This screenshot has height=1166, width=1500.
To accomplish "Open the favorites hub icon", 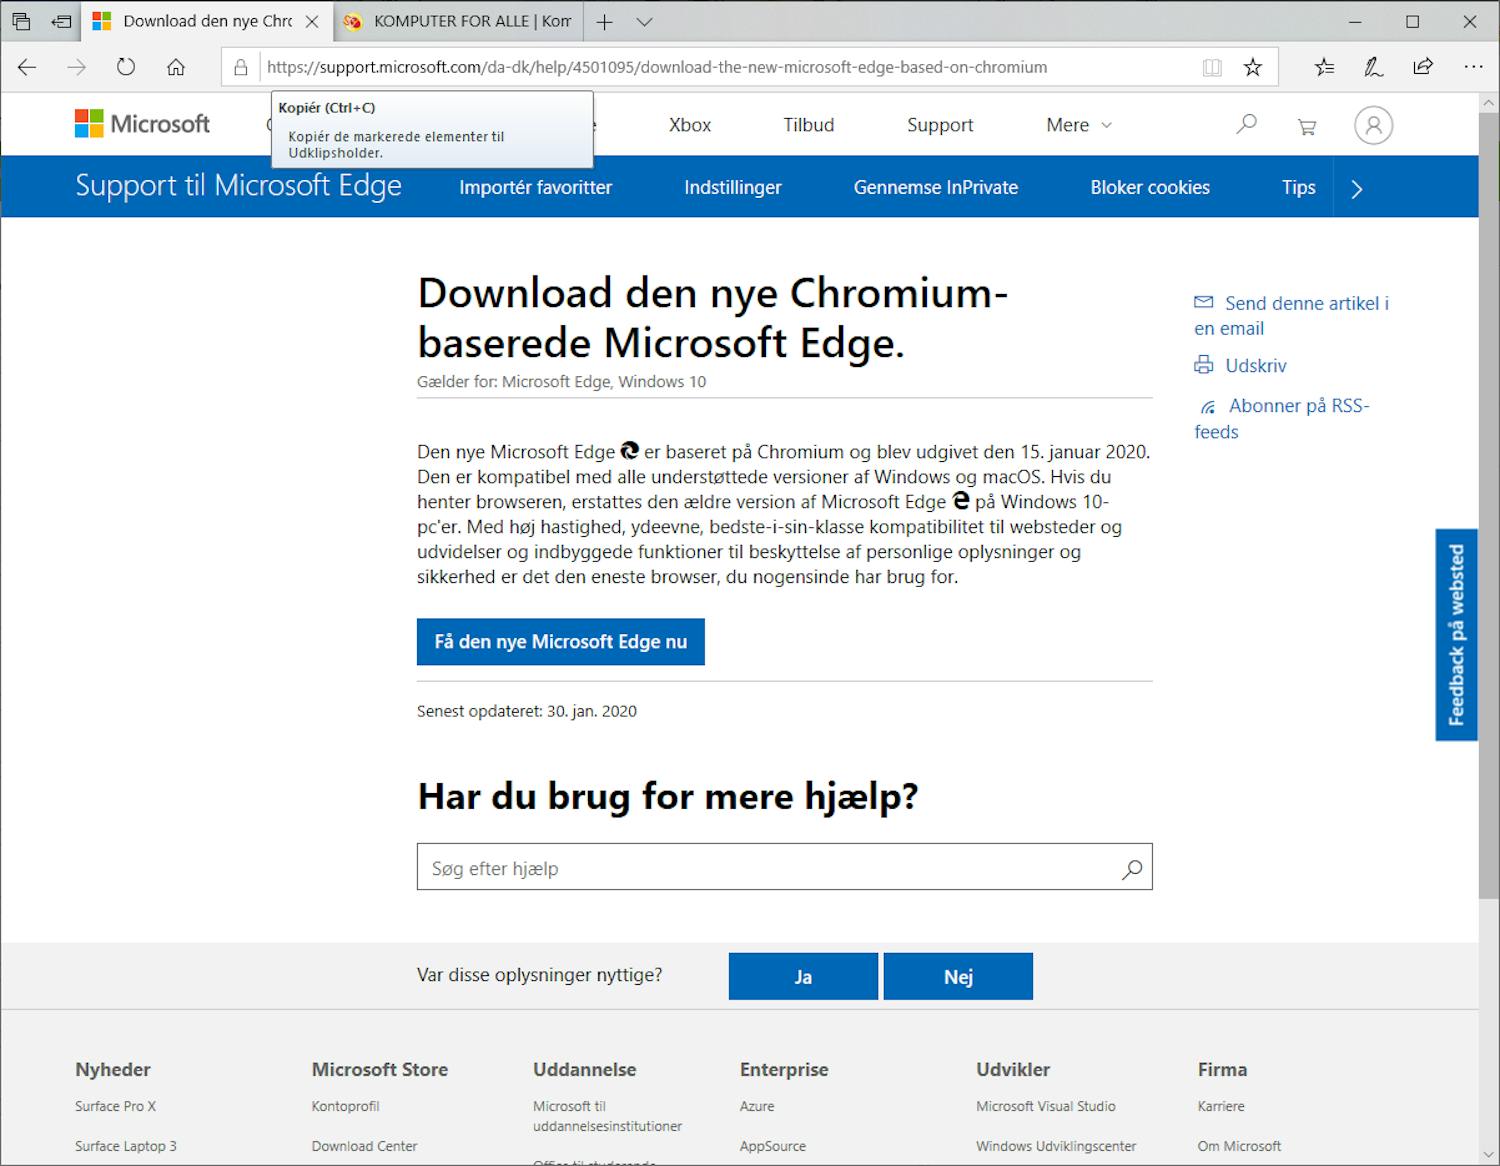I will (1324, 67).
